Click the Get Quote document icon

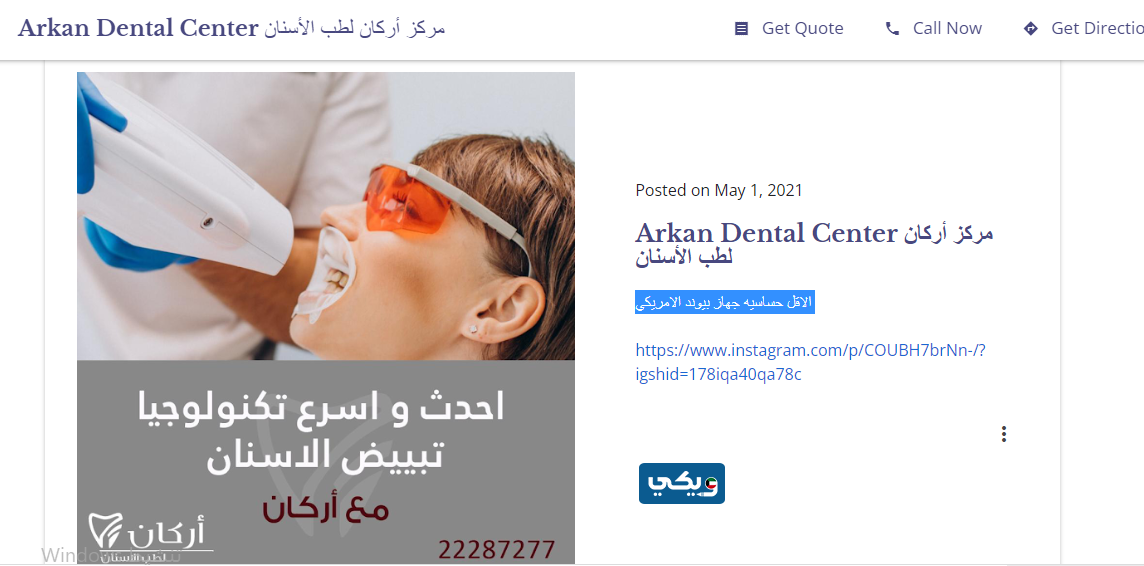(741, 28)
